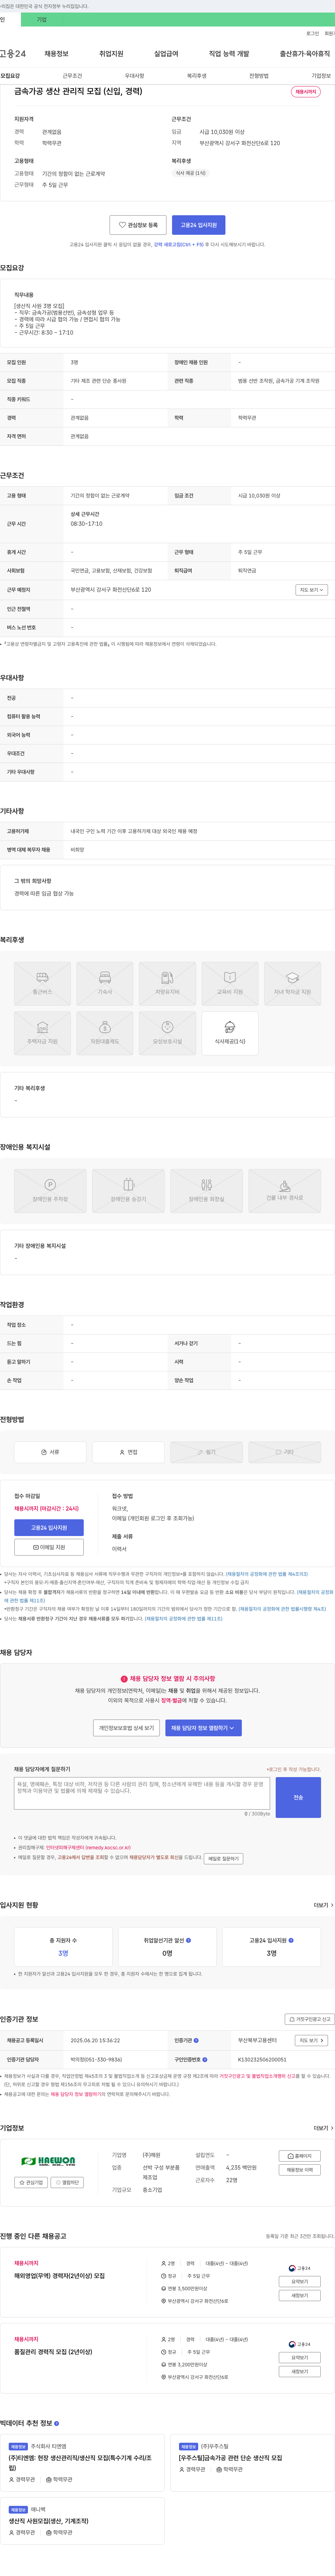This screenshot has width=335, height=2576.
Task: Switch to the 우대사항 section tab
Action: tap(134, 76)
